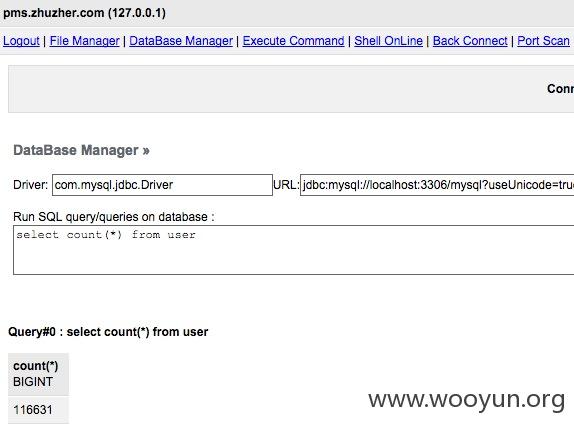
Task: Focus the JDBC URL input field
Action: [437, 185]
